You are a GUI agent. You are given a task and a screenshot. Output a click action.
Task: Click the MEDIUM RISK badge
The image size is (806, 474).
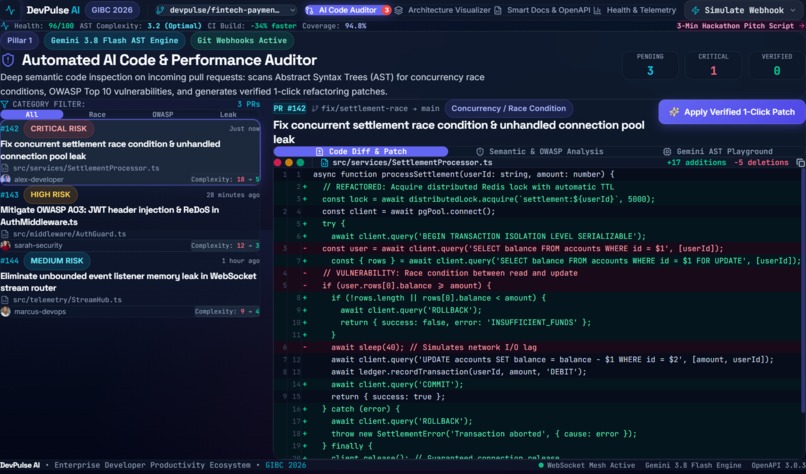pos(57,261)
